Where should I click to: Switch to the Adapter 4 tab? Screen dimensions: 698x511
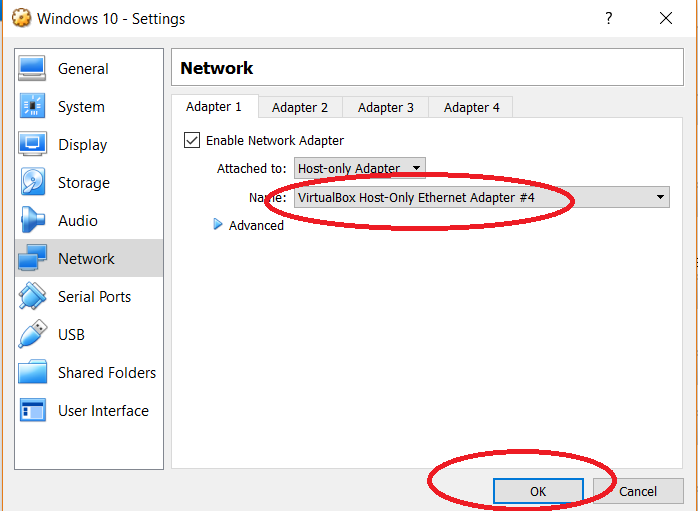(471, 108)
